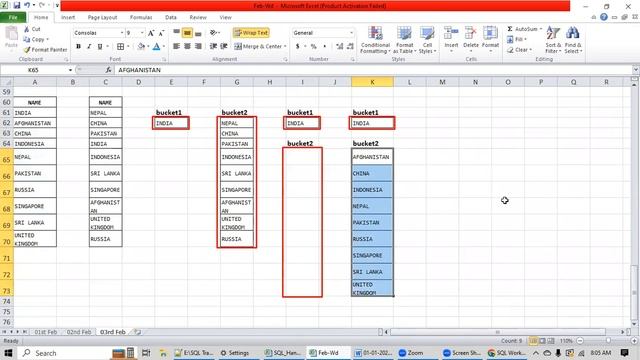Switch to the Formulas tab
This screenshot has height=360, width=640.
tap(141, 18)
